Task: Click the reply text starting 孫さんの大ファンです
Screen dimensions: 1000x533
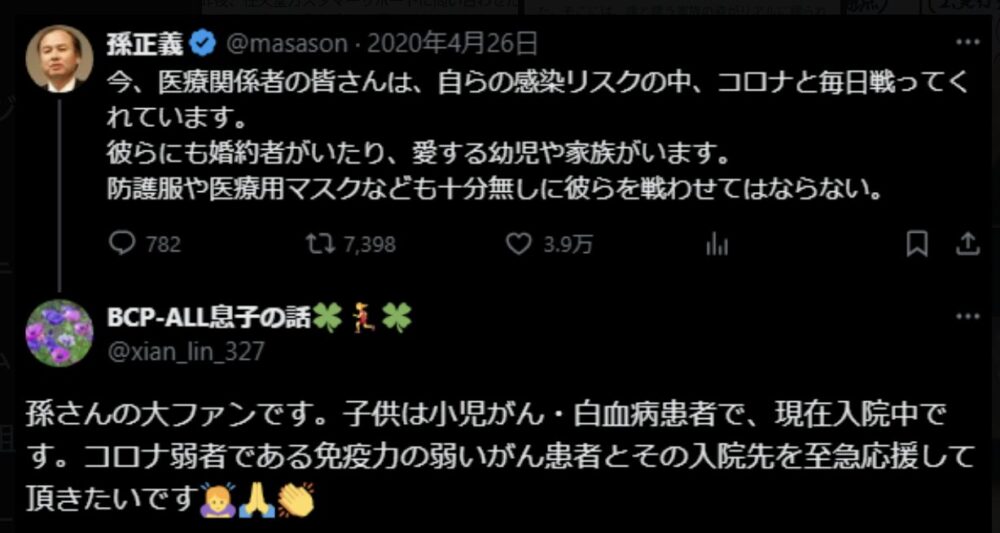Action: point(501,458)
